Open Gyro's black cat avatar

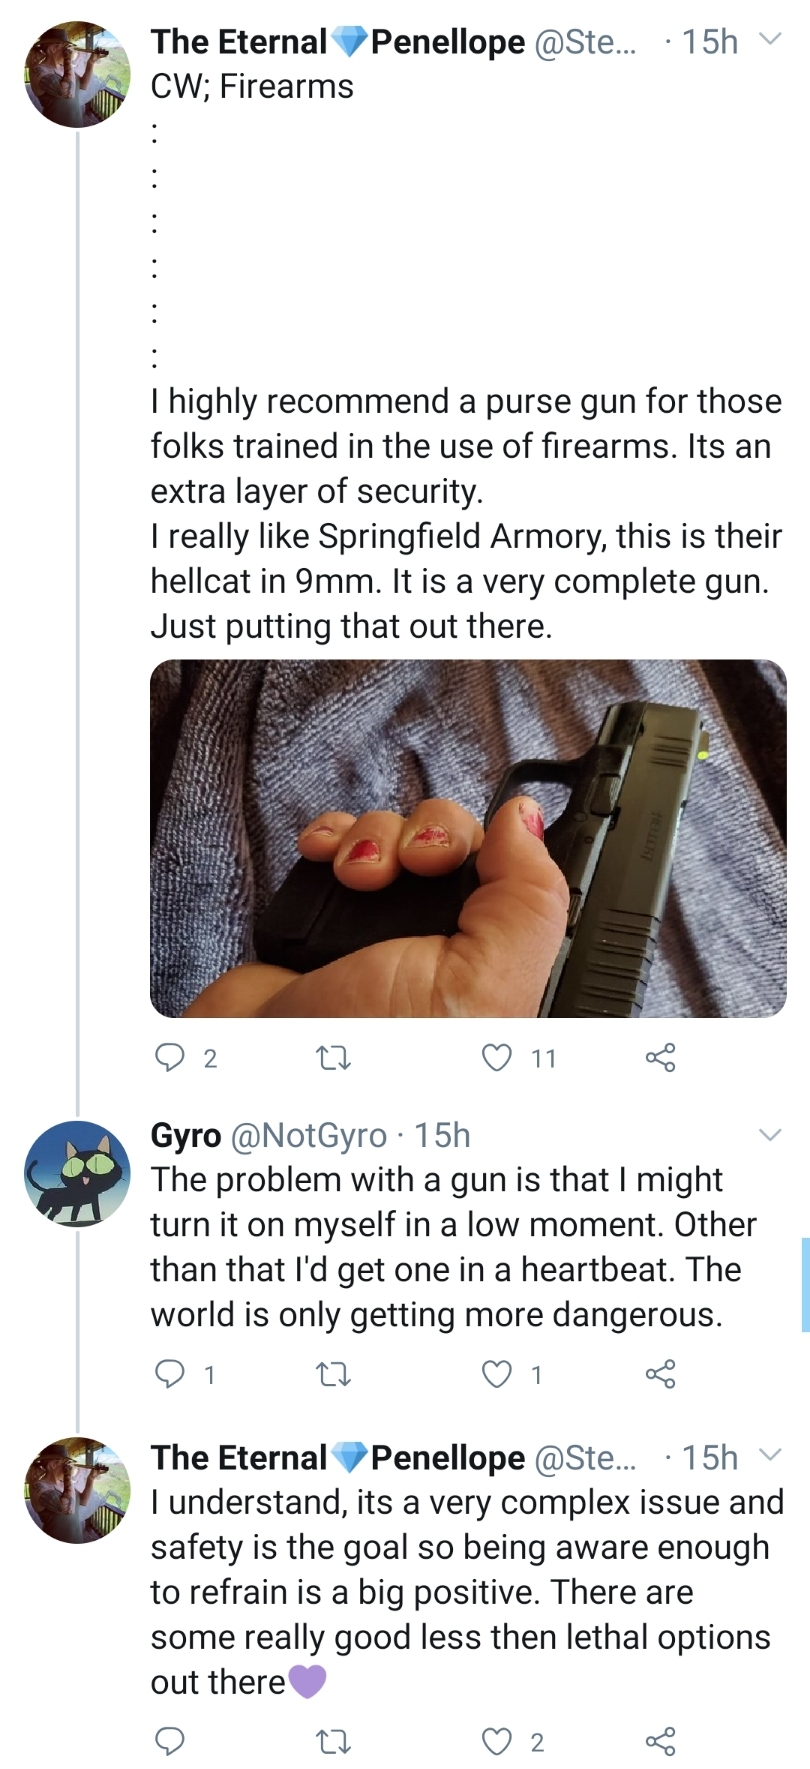click(77, 1174)
